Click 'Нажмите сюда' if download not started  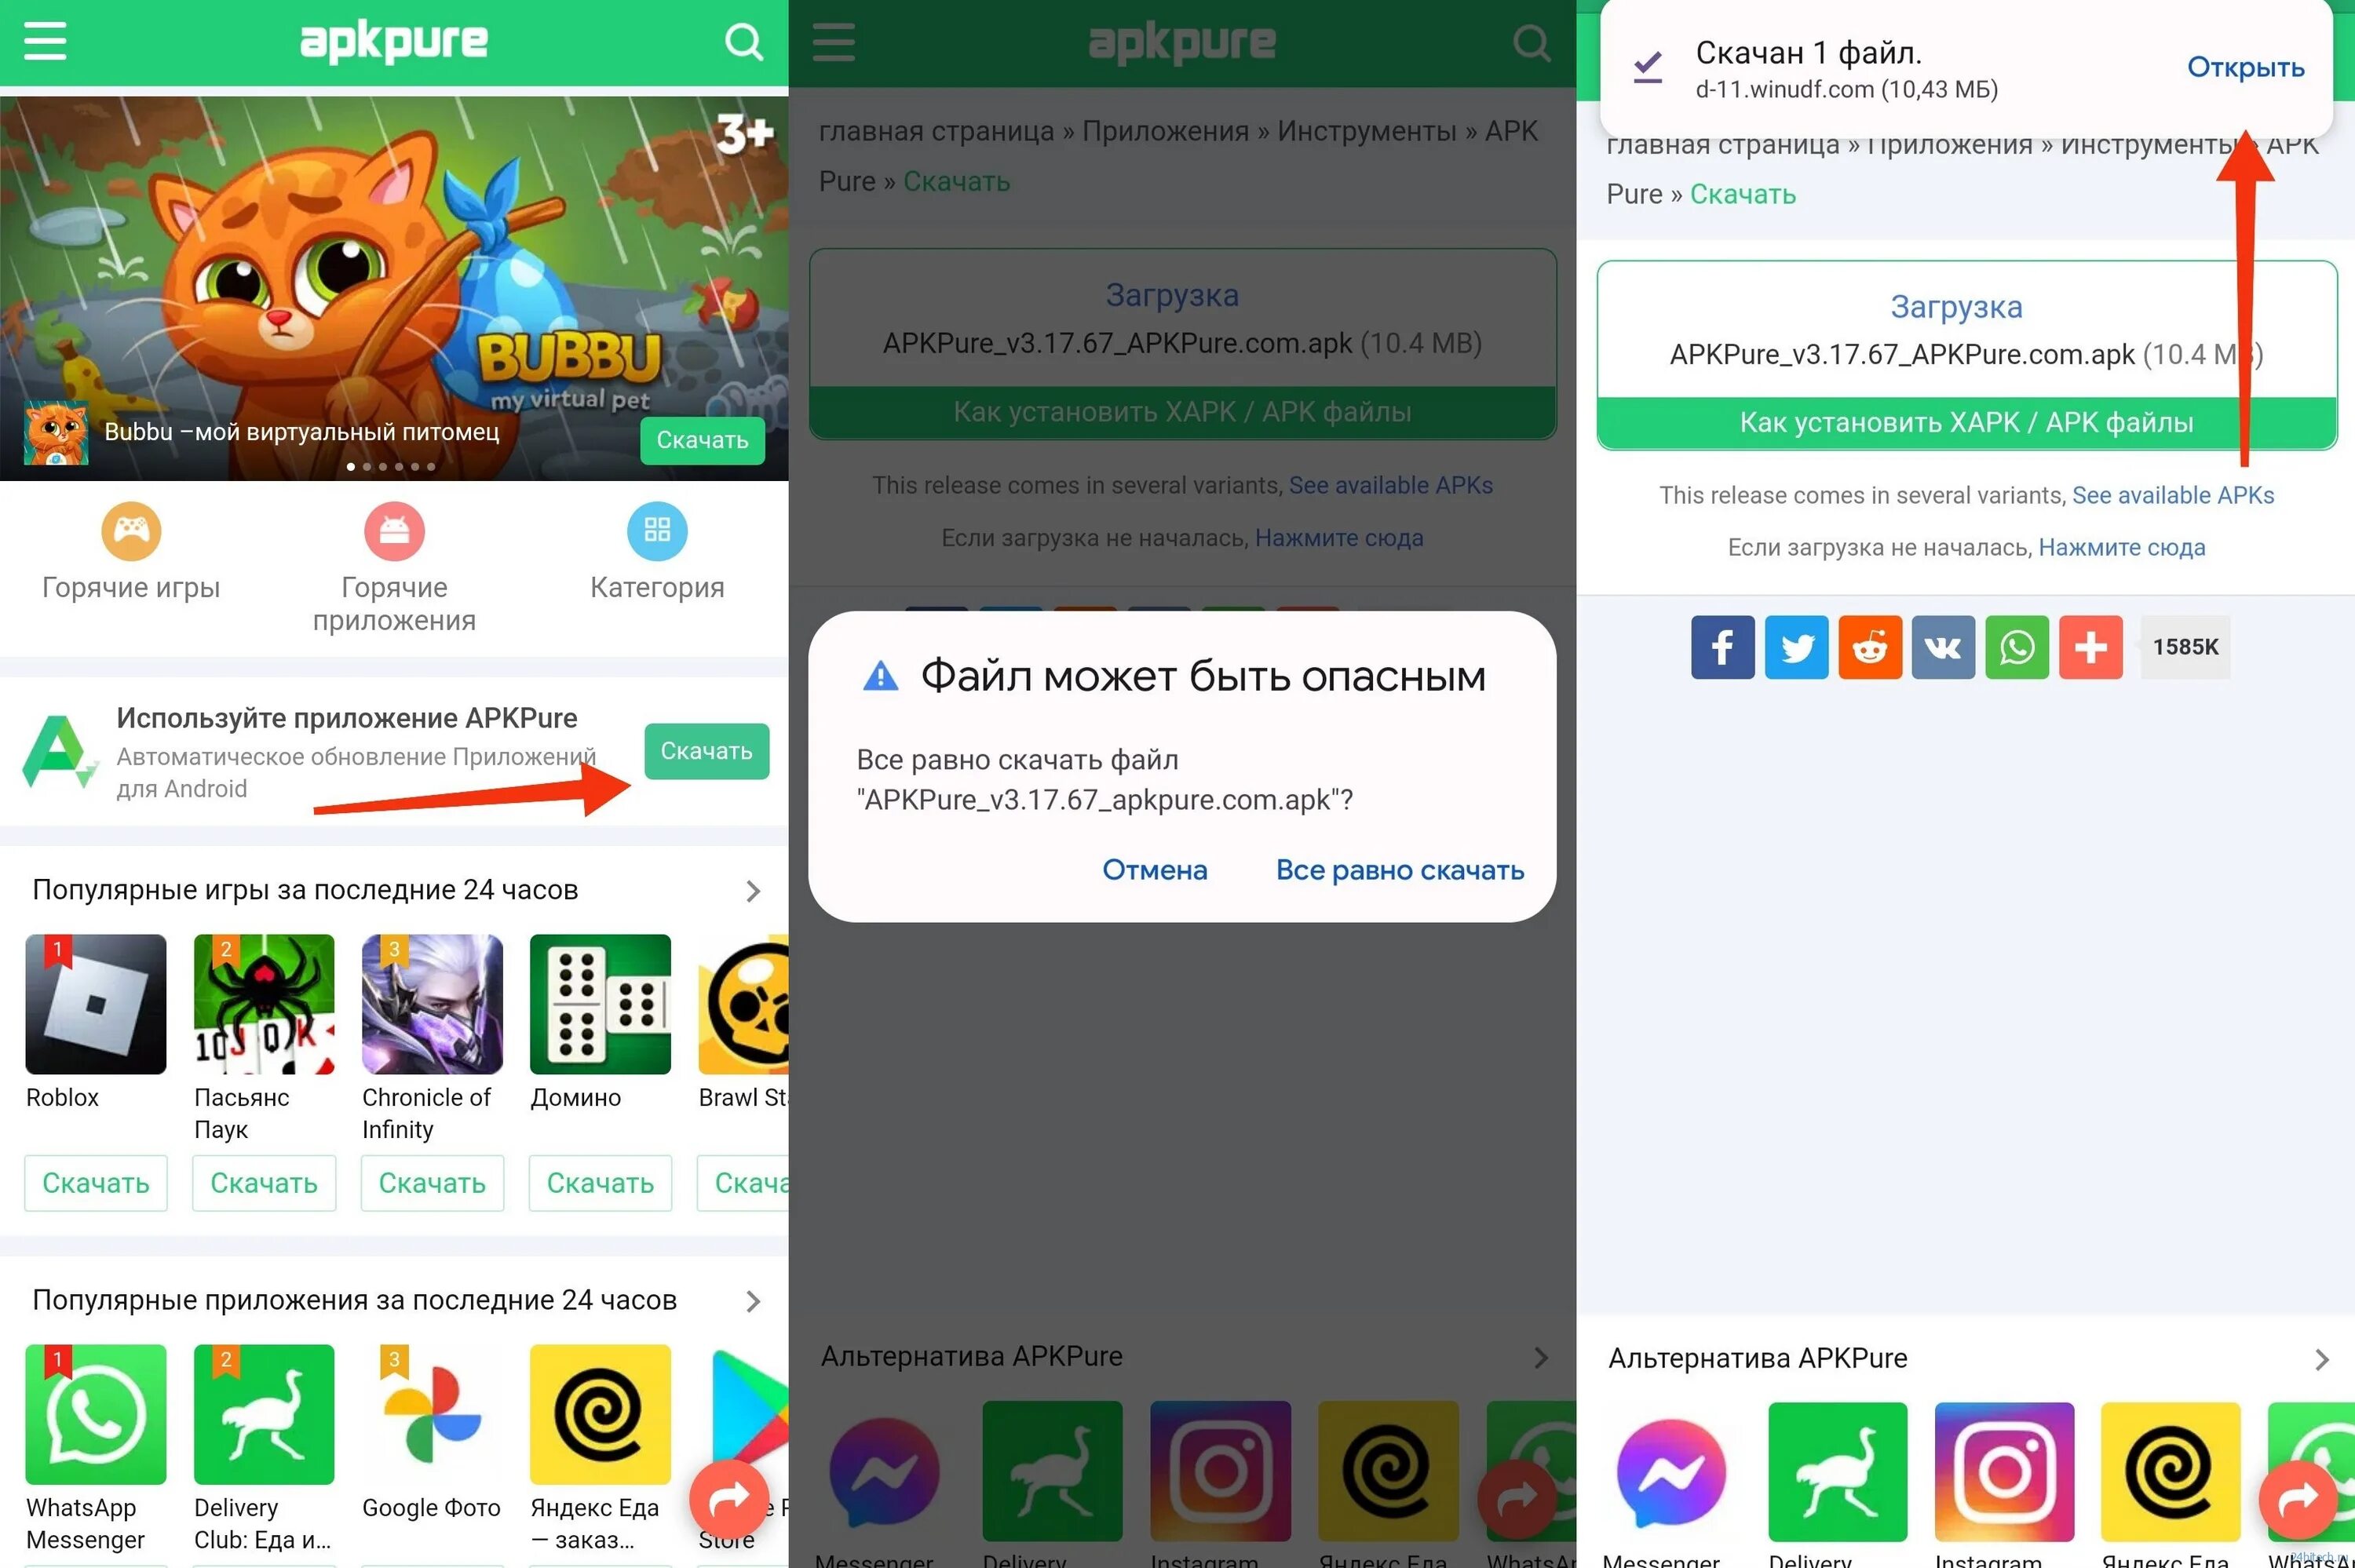(x=2119, y=546)
